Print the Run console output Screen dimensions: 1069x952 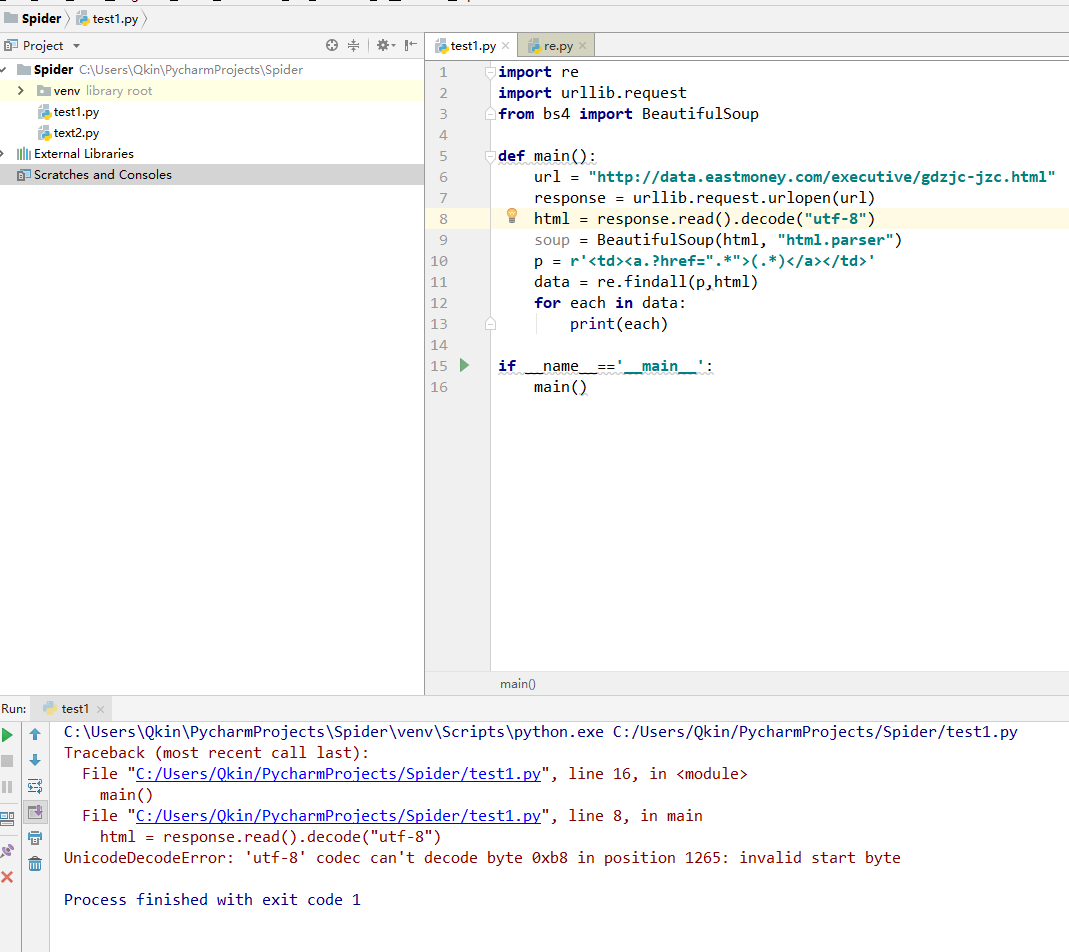pos(35,838)
